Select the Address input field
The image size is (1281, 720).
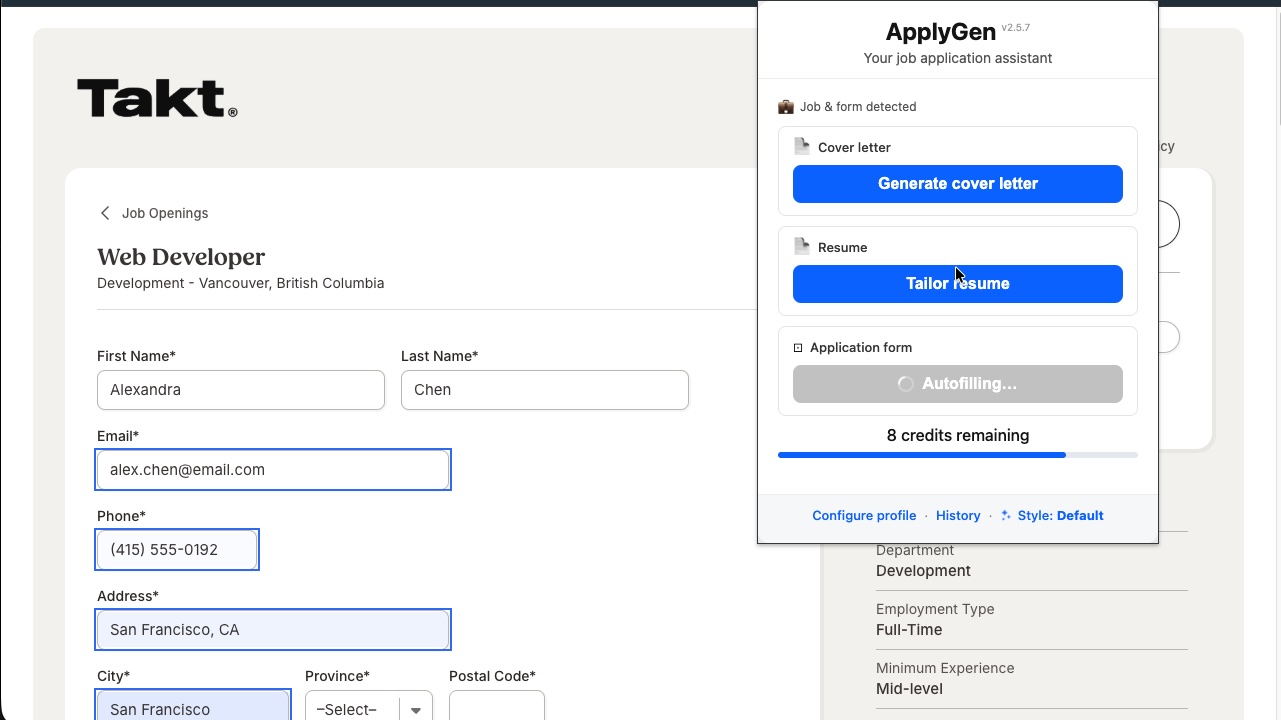273,630
